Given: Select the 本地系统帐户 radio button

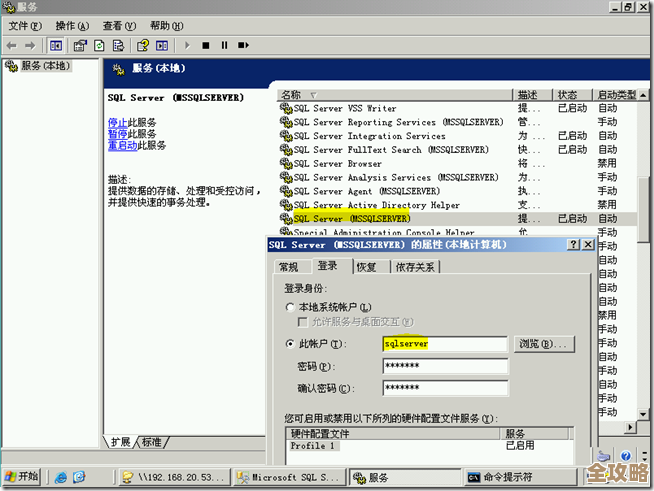Looking at the screenshot, I should click(x=291, y=307).
